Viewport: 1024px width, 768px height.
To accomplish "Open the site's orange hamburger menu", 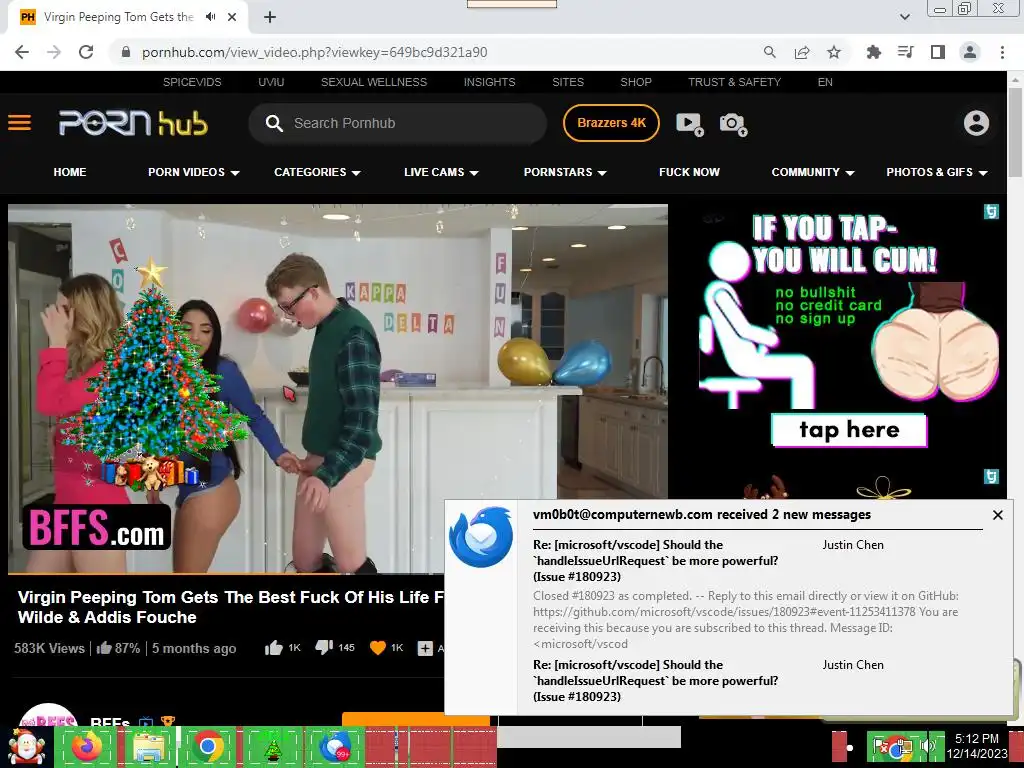I will [x=20, y=123].
